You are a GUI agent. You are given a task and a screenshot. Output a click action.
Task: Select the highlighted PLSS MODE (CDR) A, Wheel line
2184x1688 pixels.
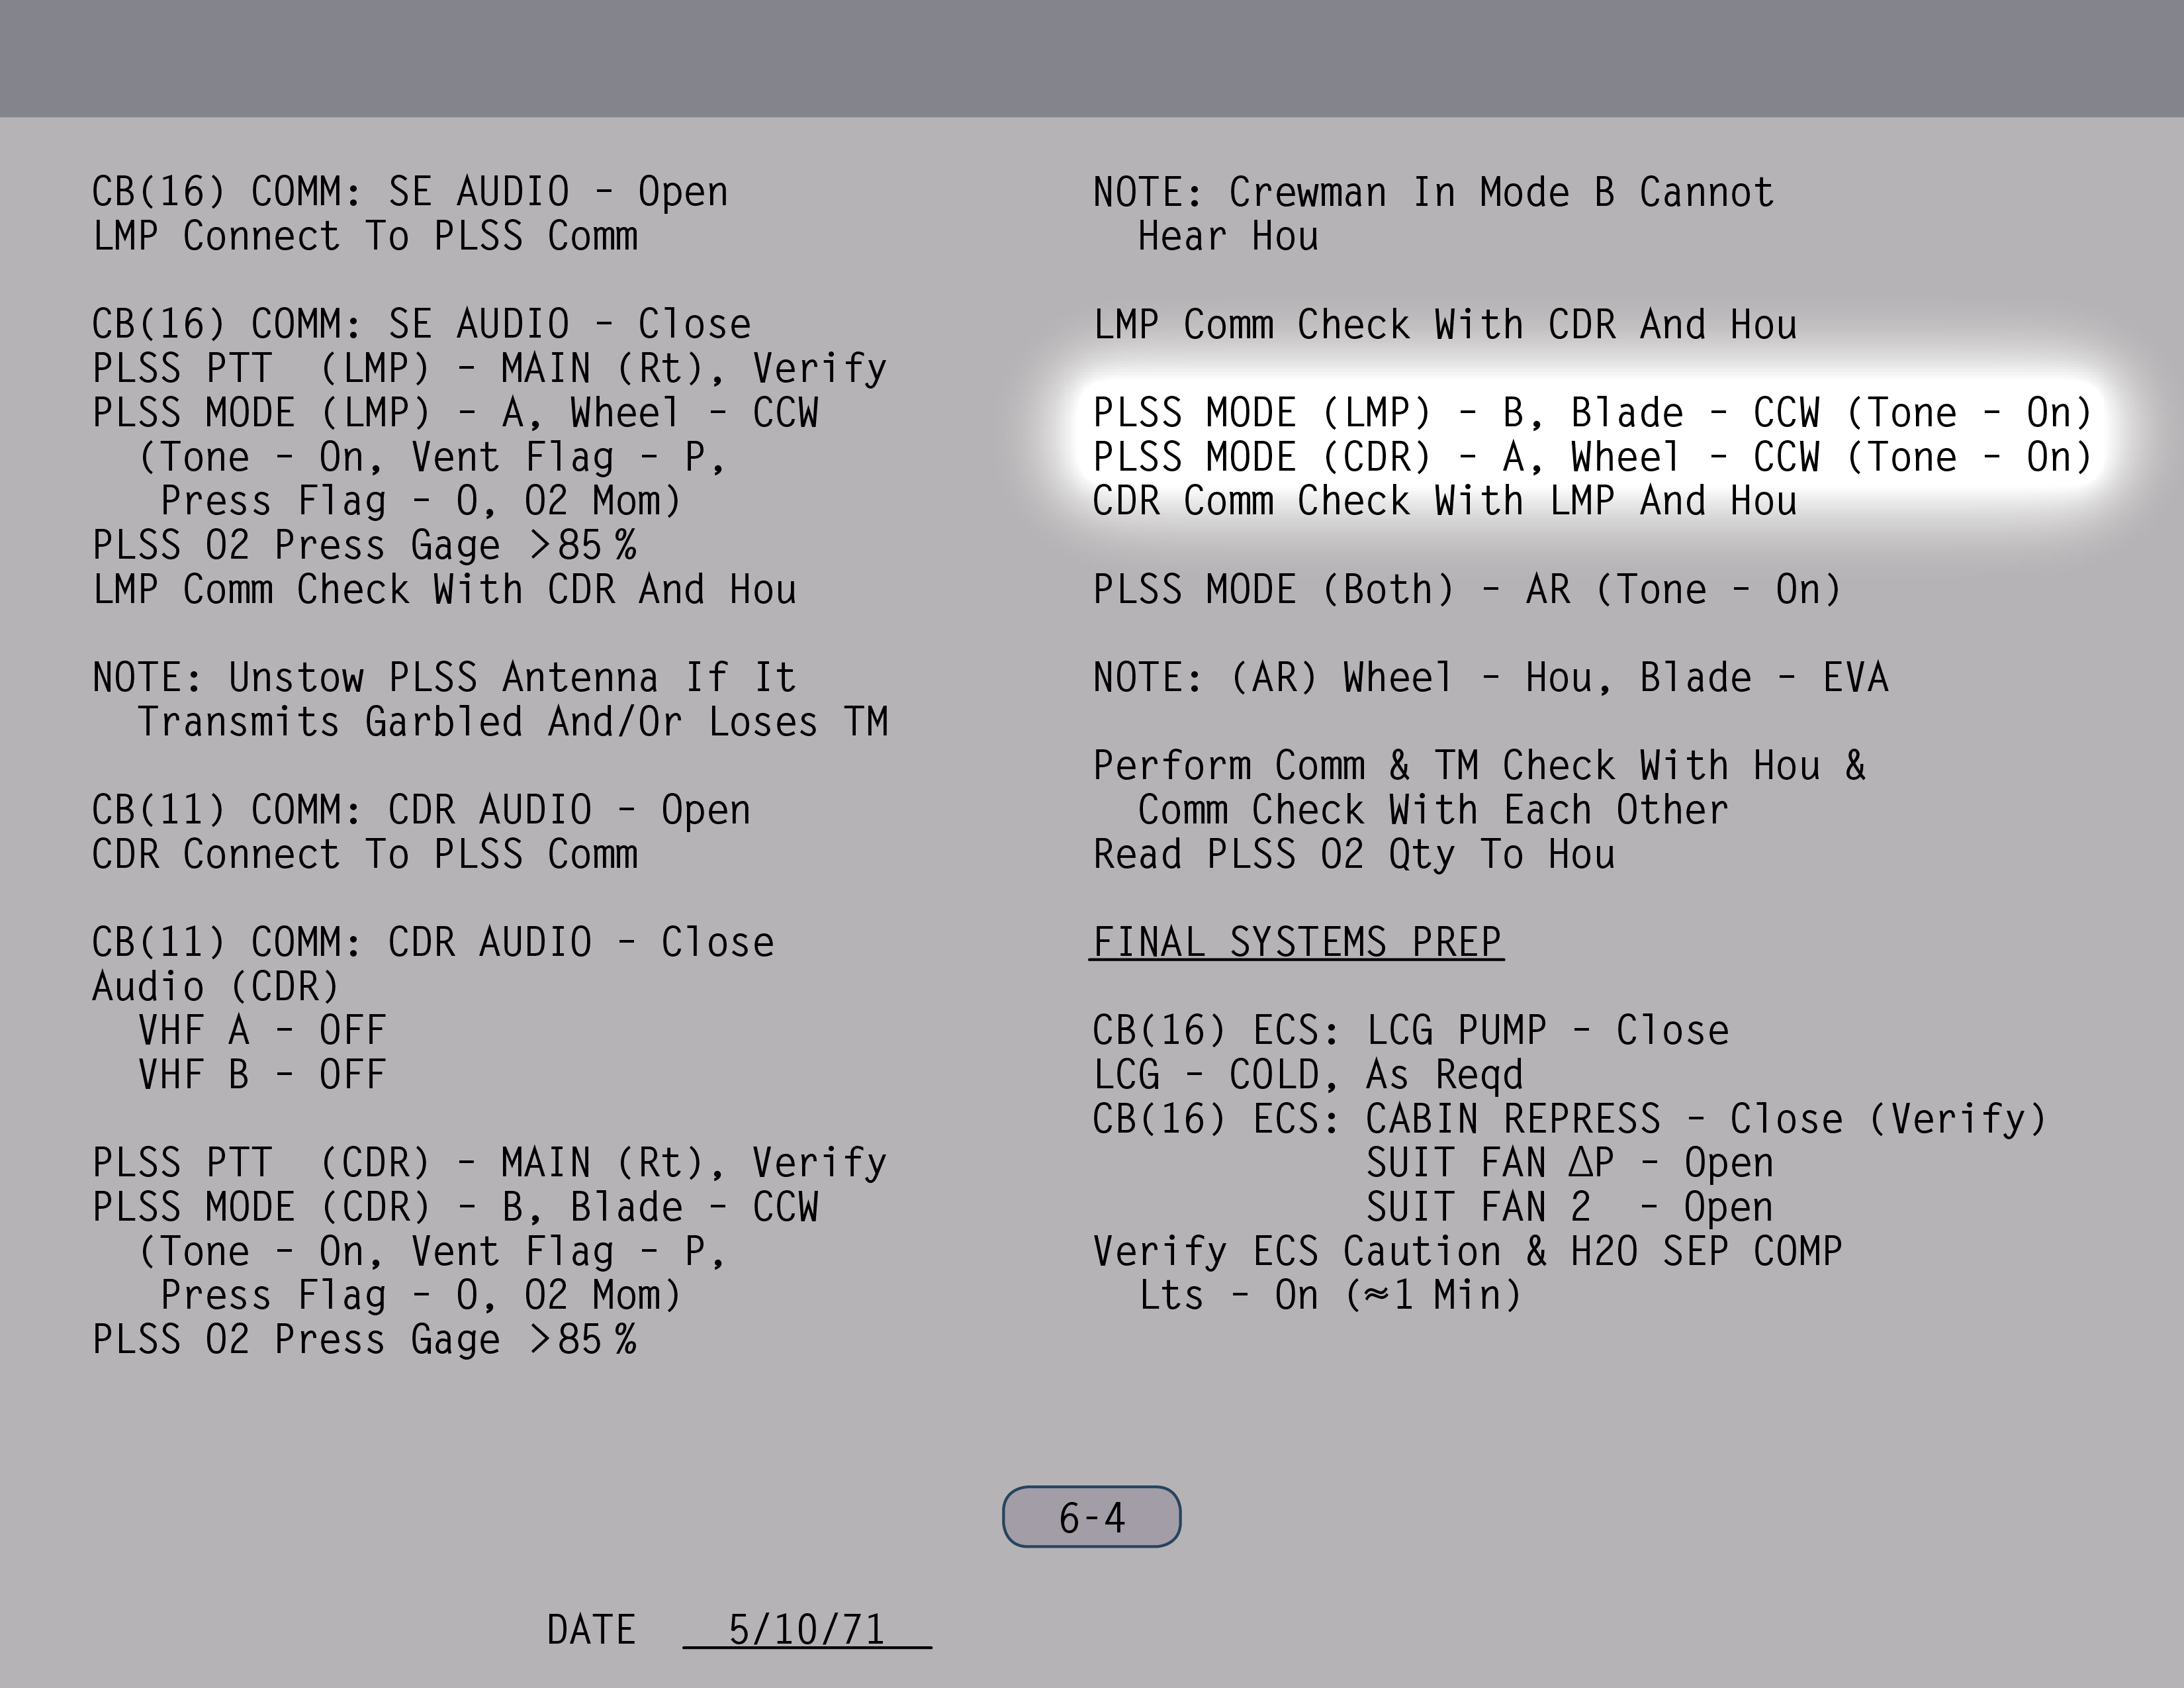[1591, 457]
